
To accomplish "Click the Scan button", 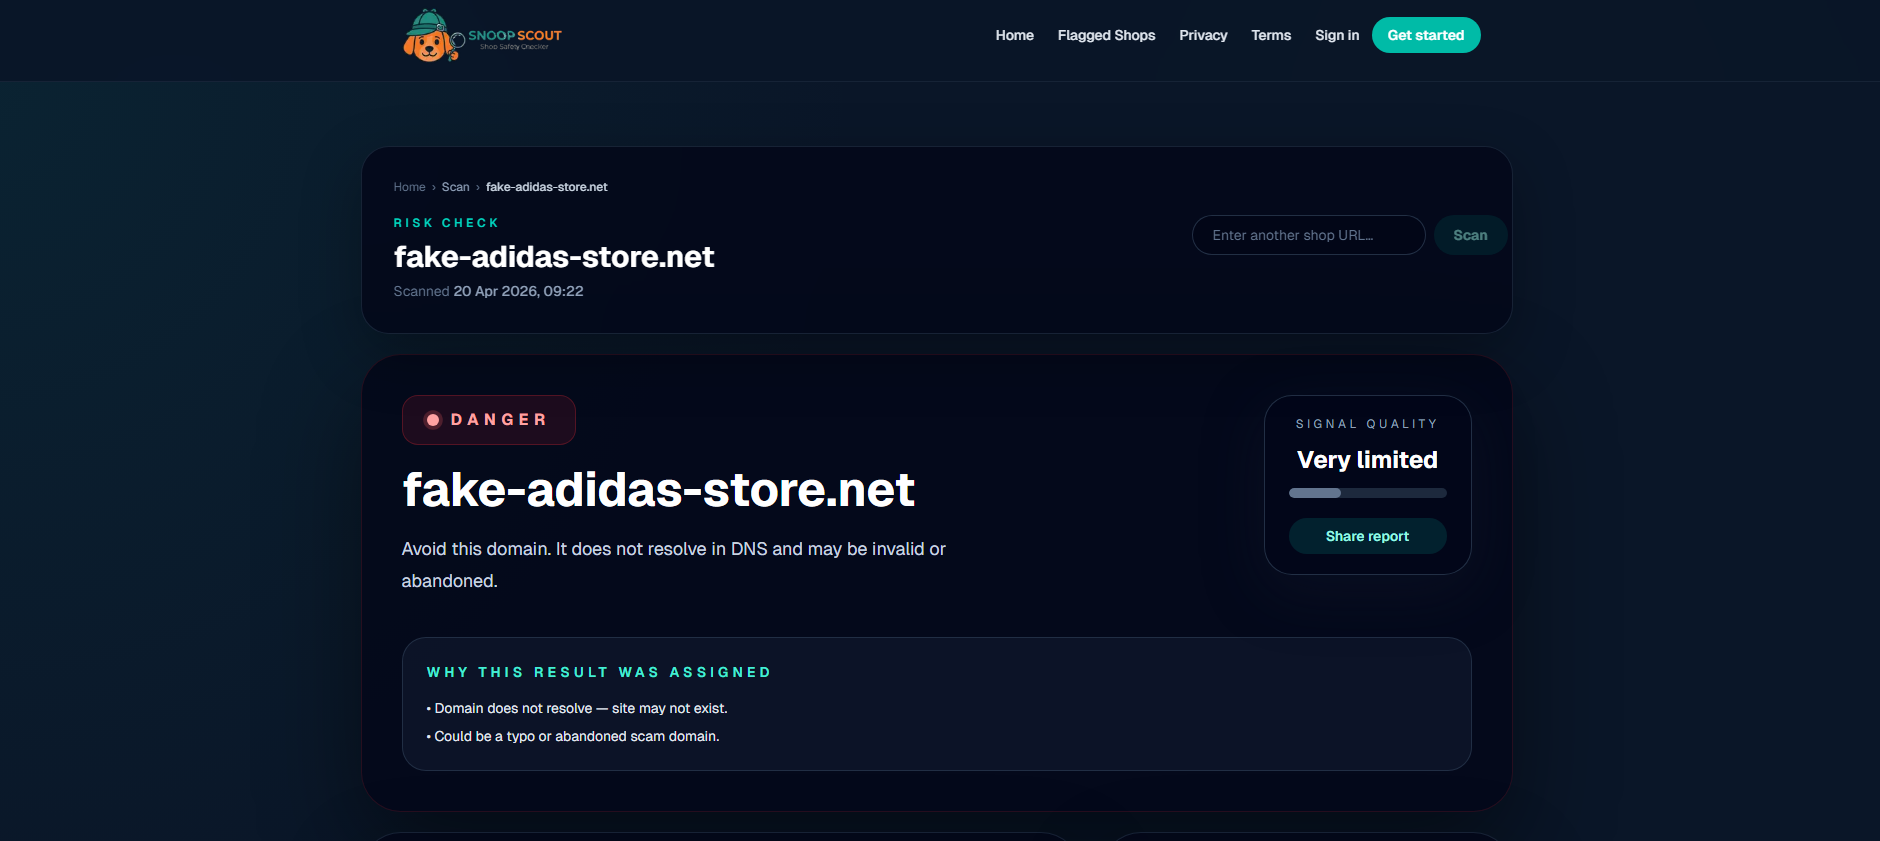I will pos(1470,235).
